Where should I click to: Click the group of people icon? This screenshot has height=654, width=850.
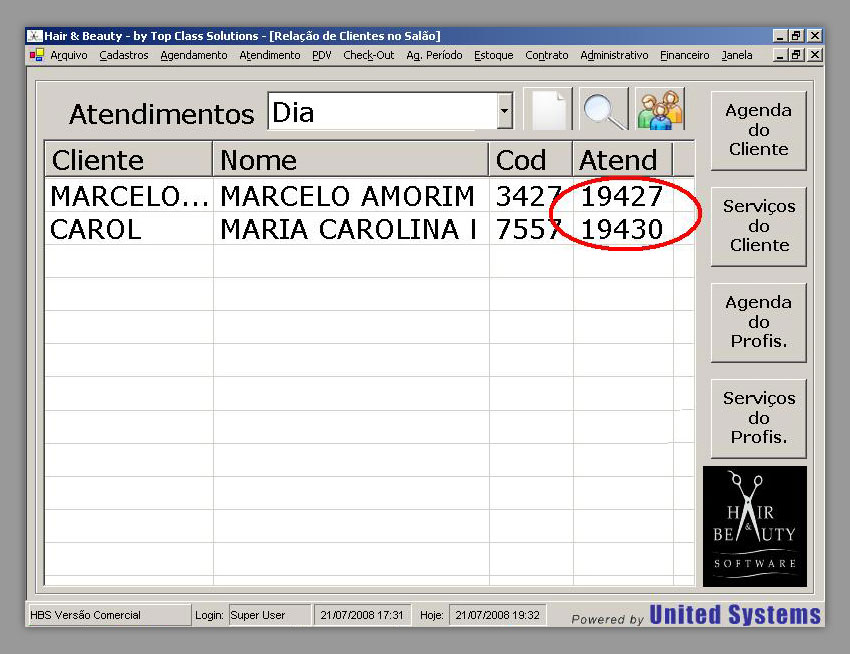coord(660,110)
